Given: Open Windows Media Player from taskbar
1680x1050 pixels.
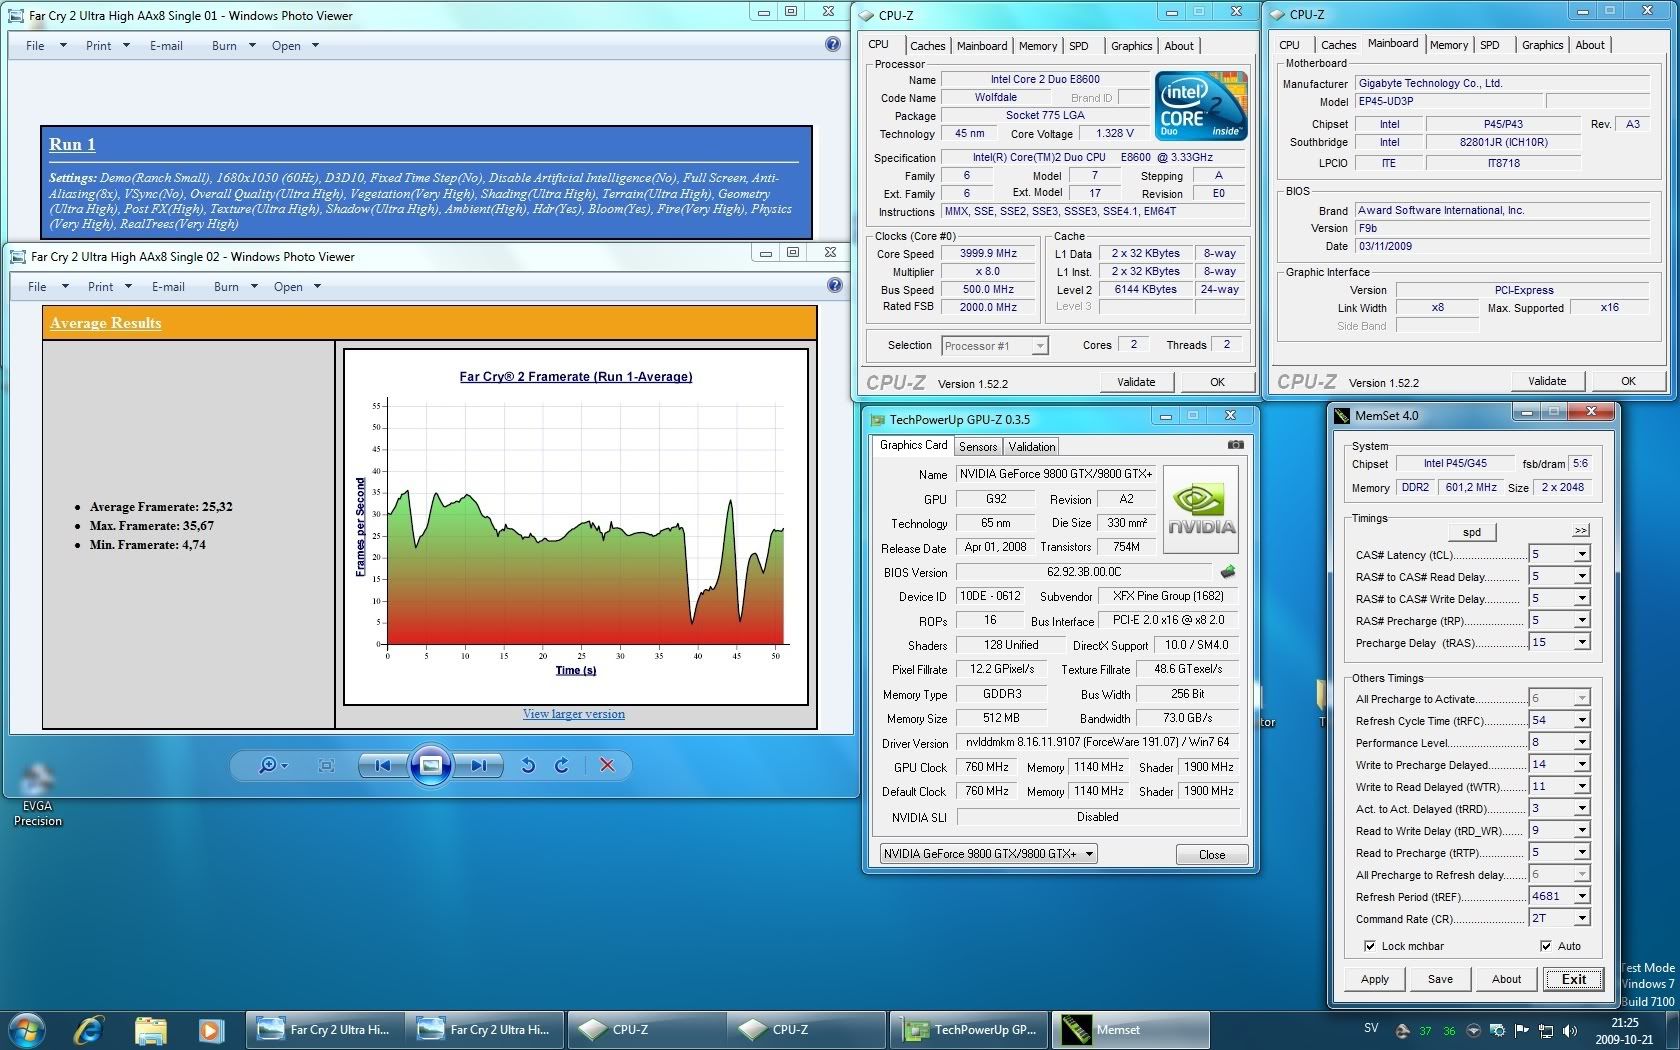Looking at the screenshot, I should click(211, 1029).
